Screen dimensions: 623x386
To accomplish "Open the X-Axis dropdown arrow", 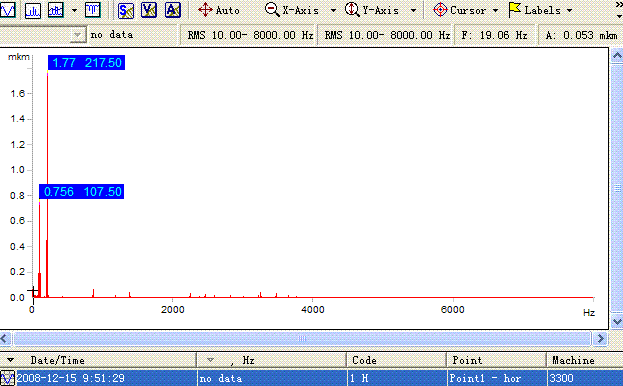I will [333, 10].
